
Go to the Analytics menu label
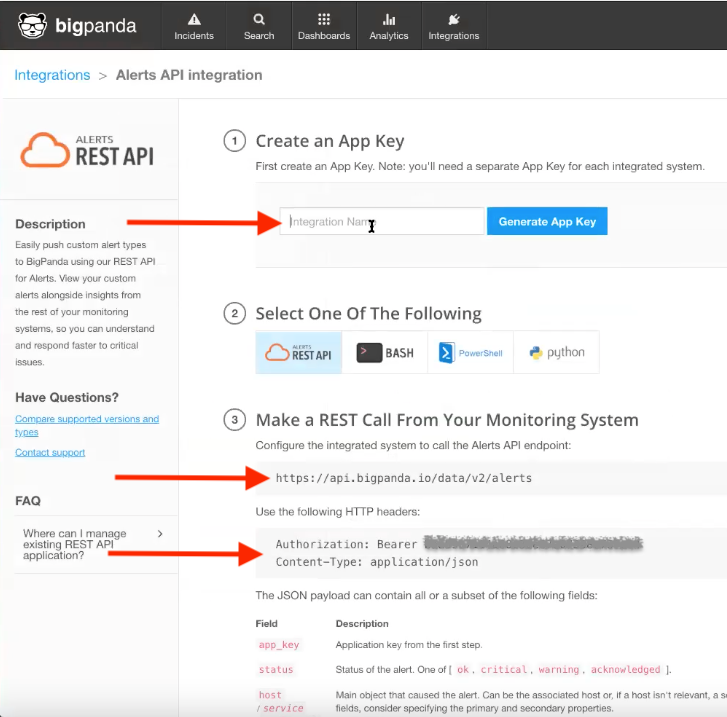coord(389,36)
